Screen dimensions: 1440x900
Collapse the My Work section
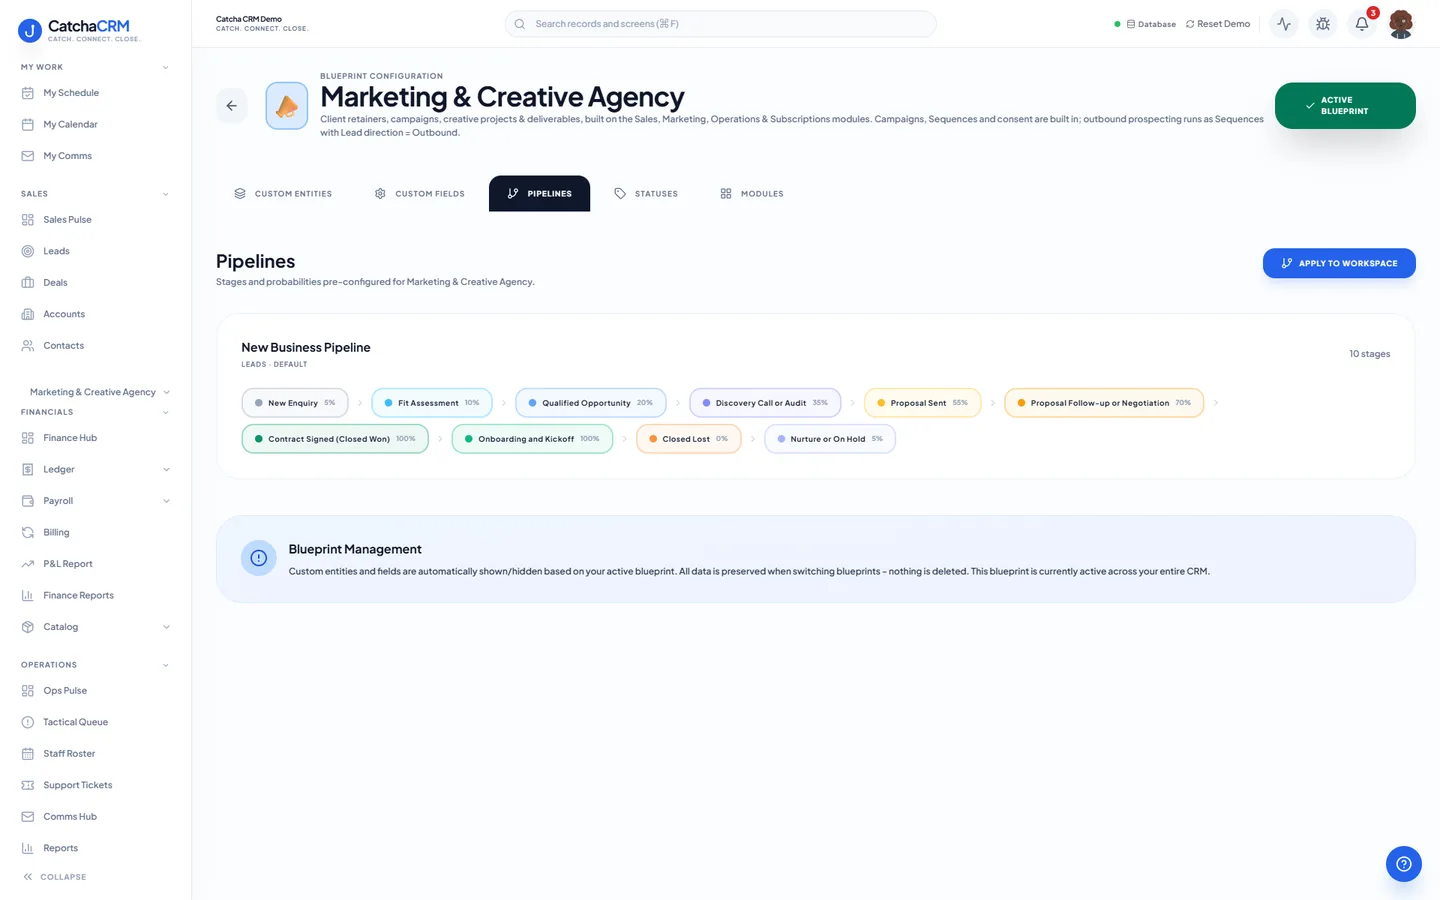click(166, 67)
